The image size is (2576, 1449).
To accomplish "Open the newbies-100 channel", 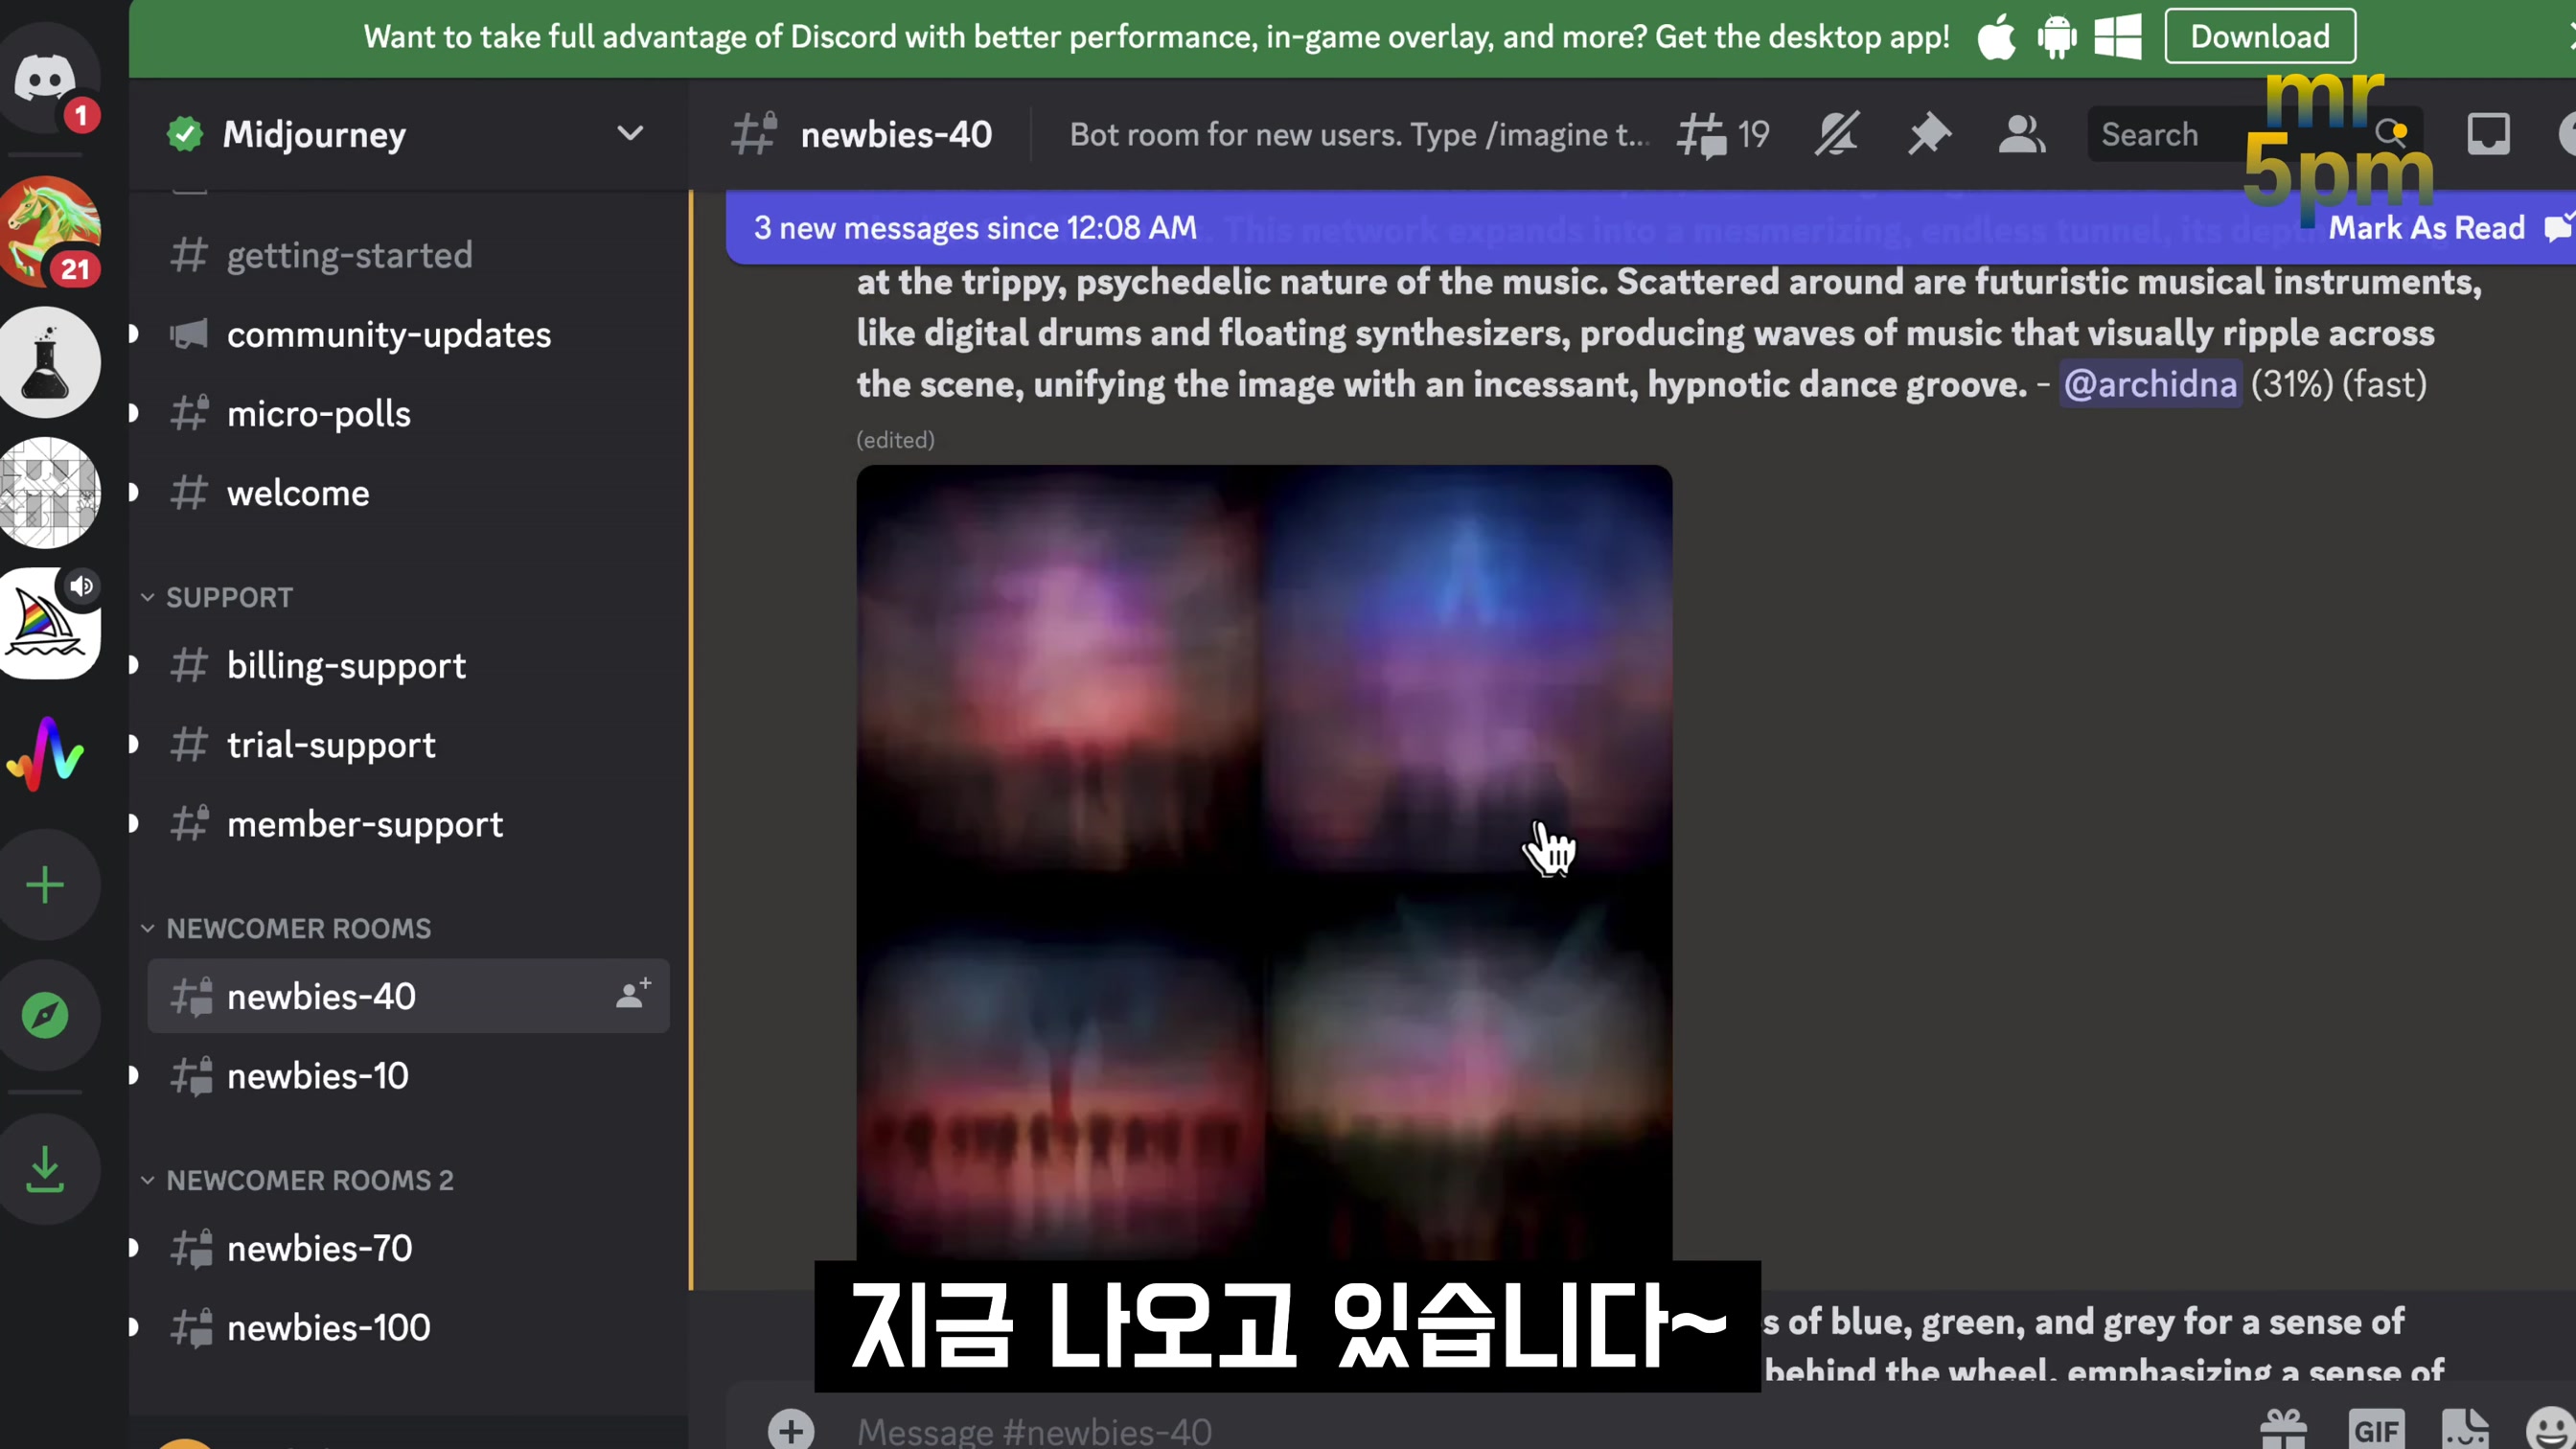I will (408, 1327).
